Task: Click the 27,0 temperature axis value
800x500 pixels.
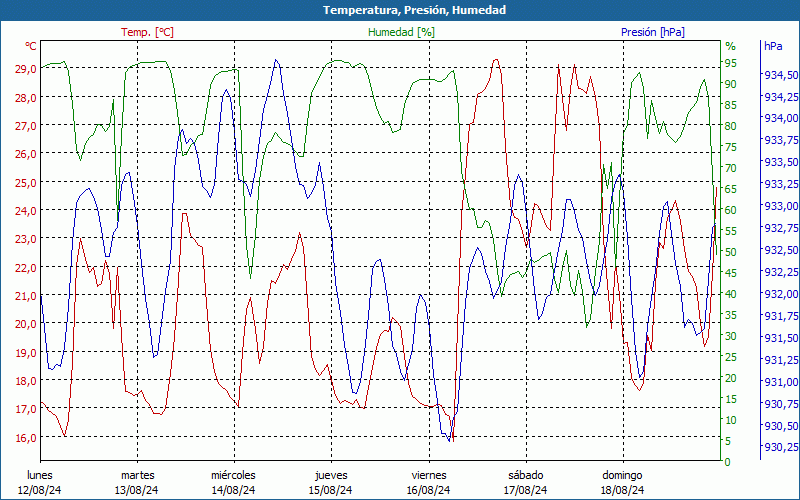Action: point(26,125)
